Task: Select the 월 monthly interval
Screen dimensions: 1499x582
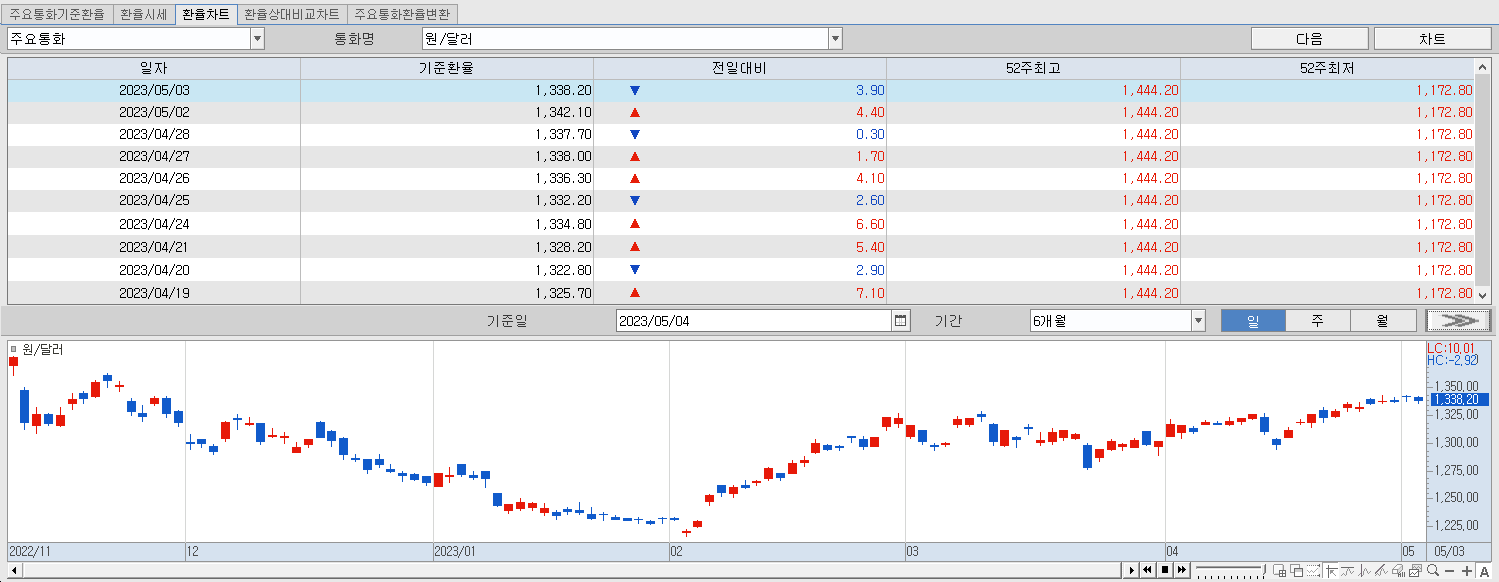Action: (1383, 321)
